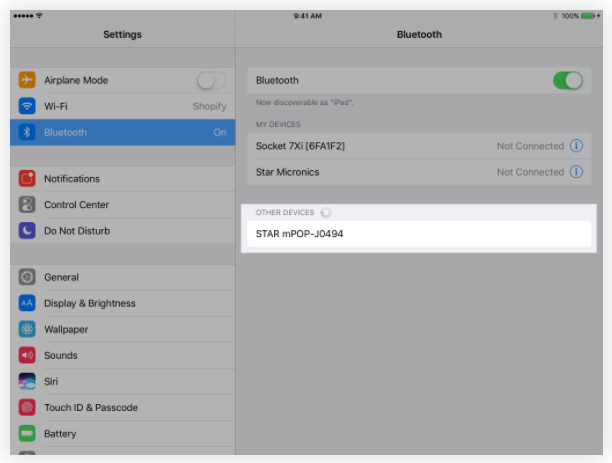The height and width of the screenshot is (463, 612).
Task: Tap the 9:41 AM clock
Action: [308, 16]
